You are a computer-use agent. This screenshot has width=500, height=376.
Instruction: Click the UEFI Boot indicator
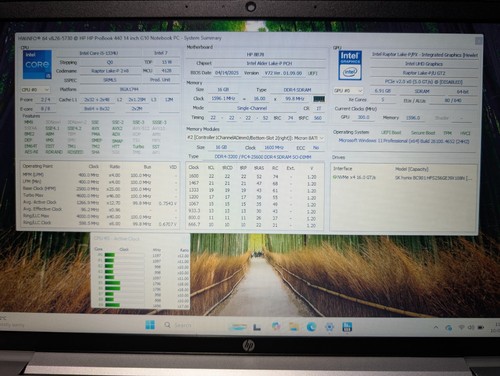point(391,133)
